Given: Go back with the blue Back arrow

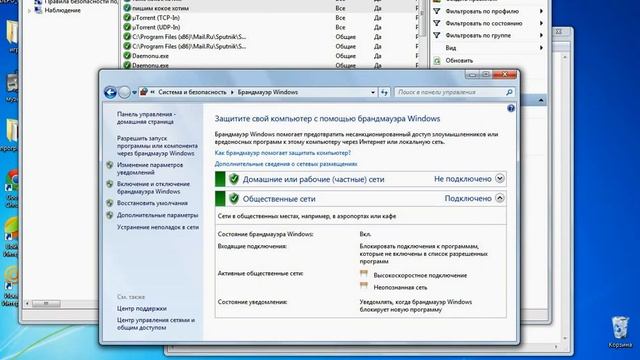Looking at the screenshot, I should click(110, 93).
